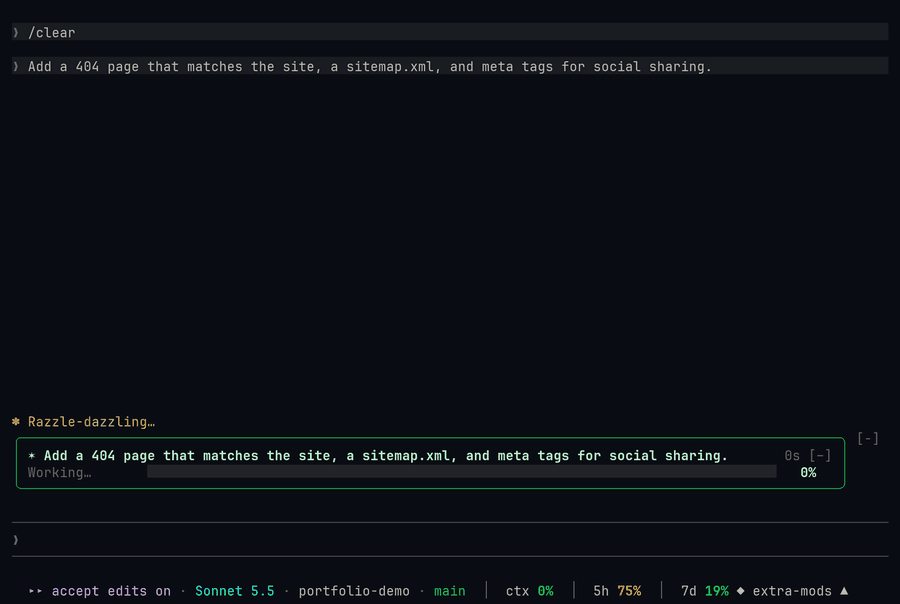Click the Razzle-dazzling… status text
This screenshot has width=900, height=604.
pyautogui.click(x=91, y=421)
